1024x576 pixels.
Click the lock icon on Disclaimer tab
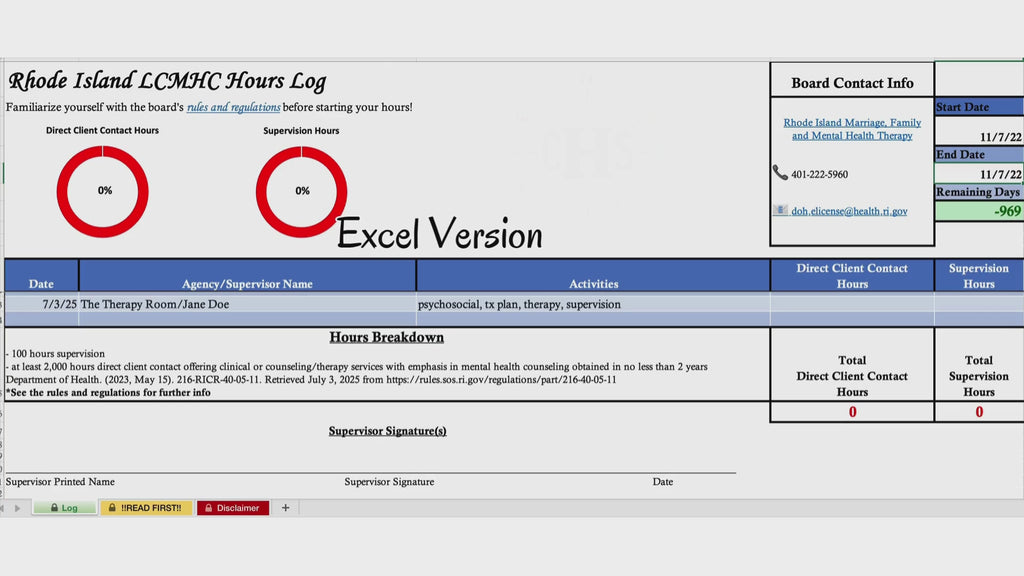pyautogui.click(x=208, y=507)
